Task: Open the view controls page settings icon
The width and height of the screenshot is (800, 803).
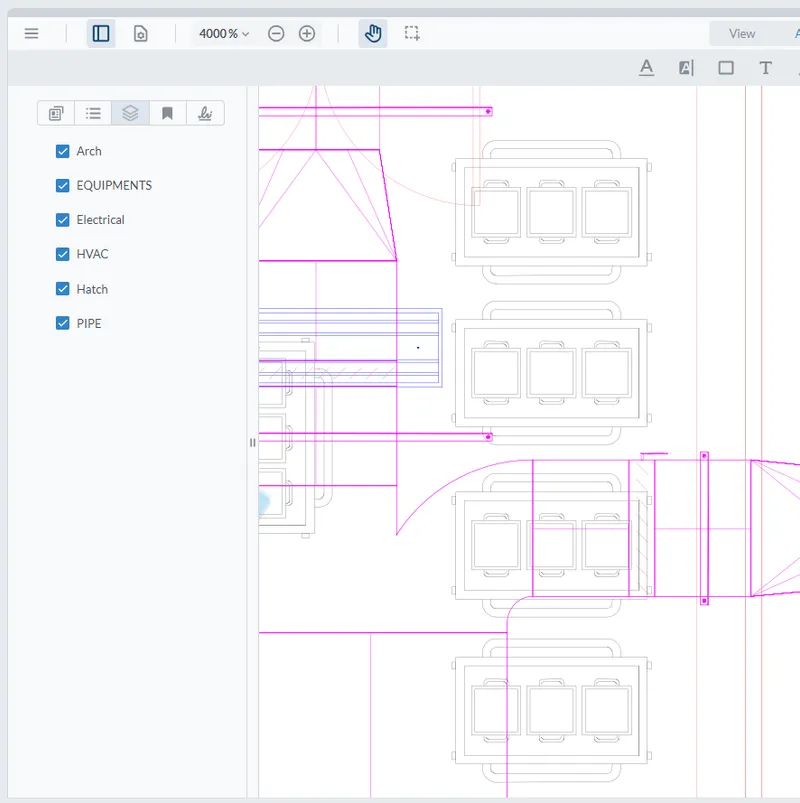Action: pos(141,34)
